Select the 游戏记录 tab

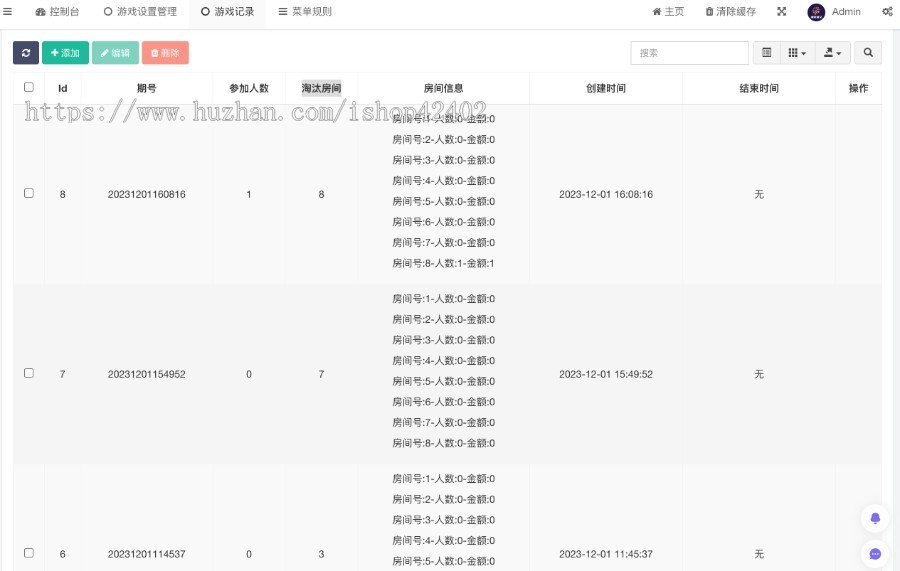tap(227, 11)
